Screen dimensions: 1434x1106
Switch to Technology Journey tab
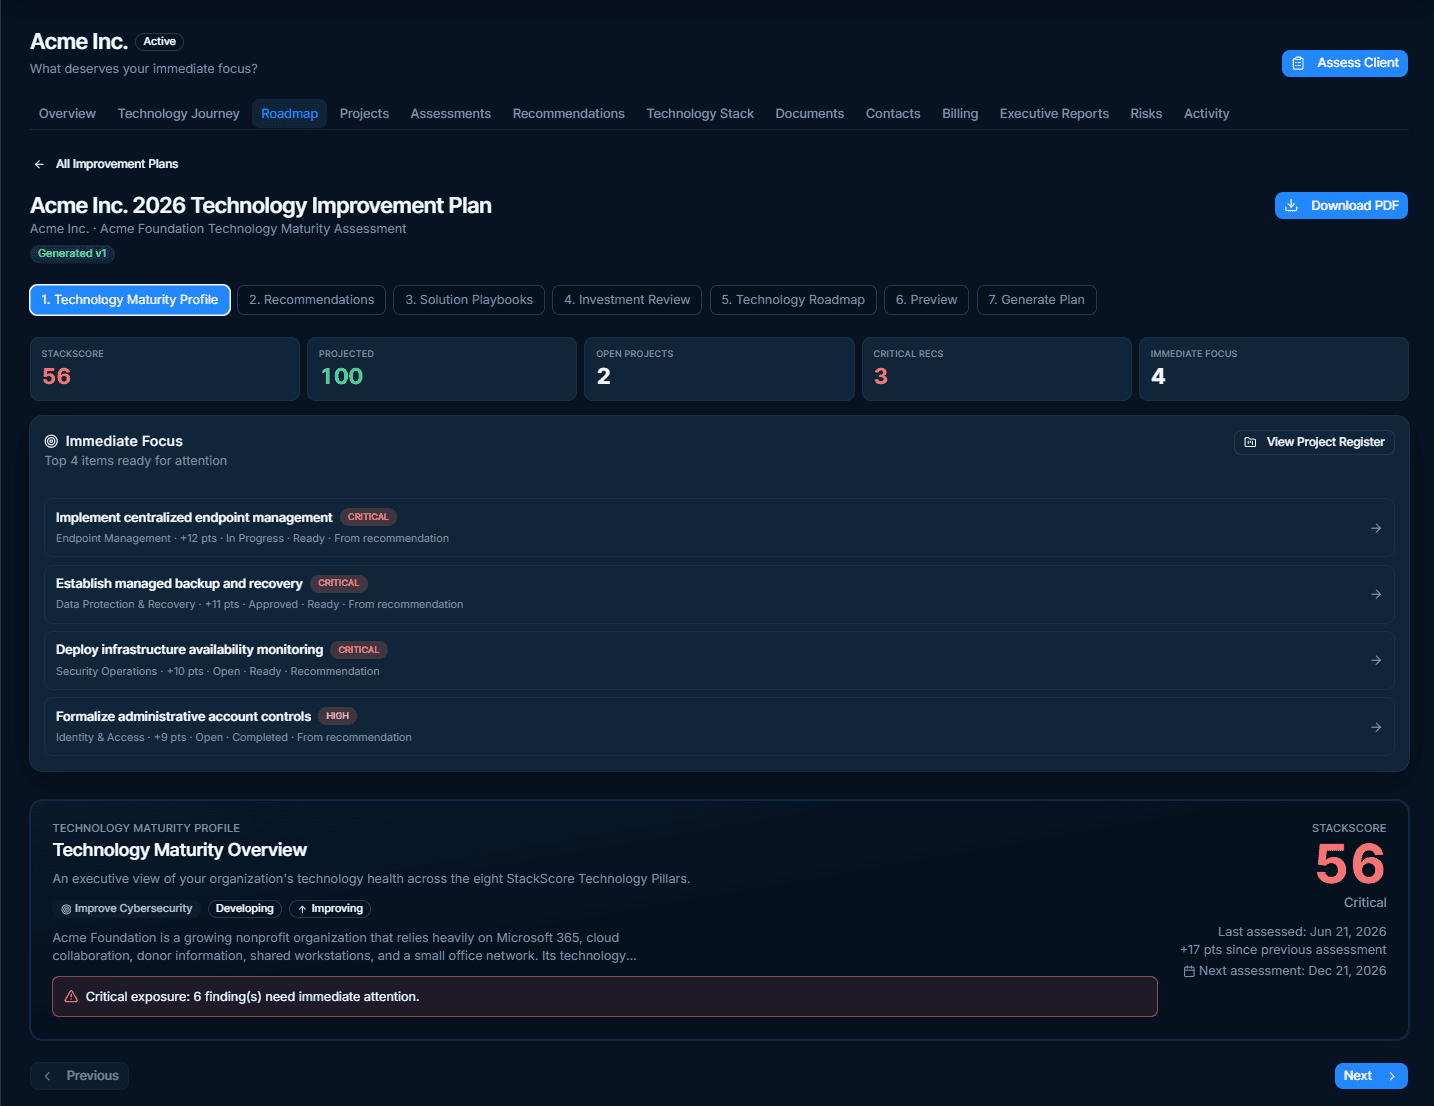[x=179, y=114]
